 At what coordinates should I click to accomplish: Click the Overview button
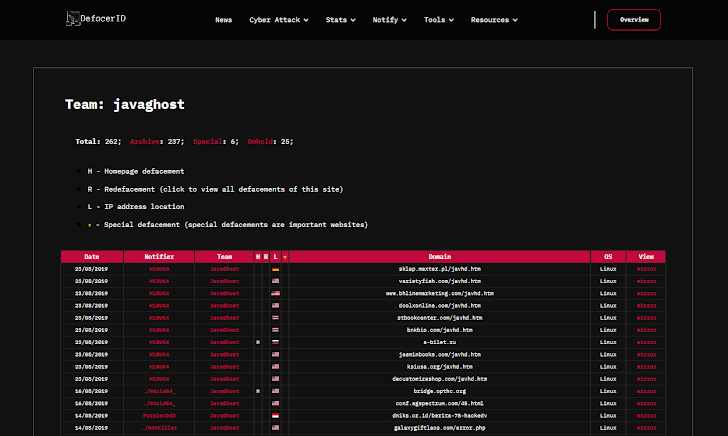click(x=634, y=20)
